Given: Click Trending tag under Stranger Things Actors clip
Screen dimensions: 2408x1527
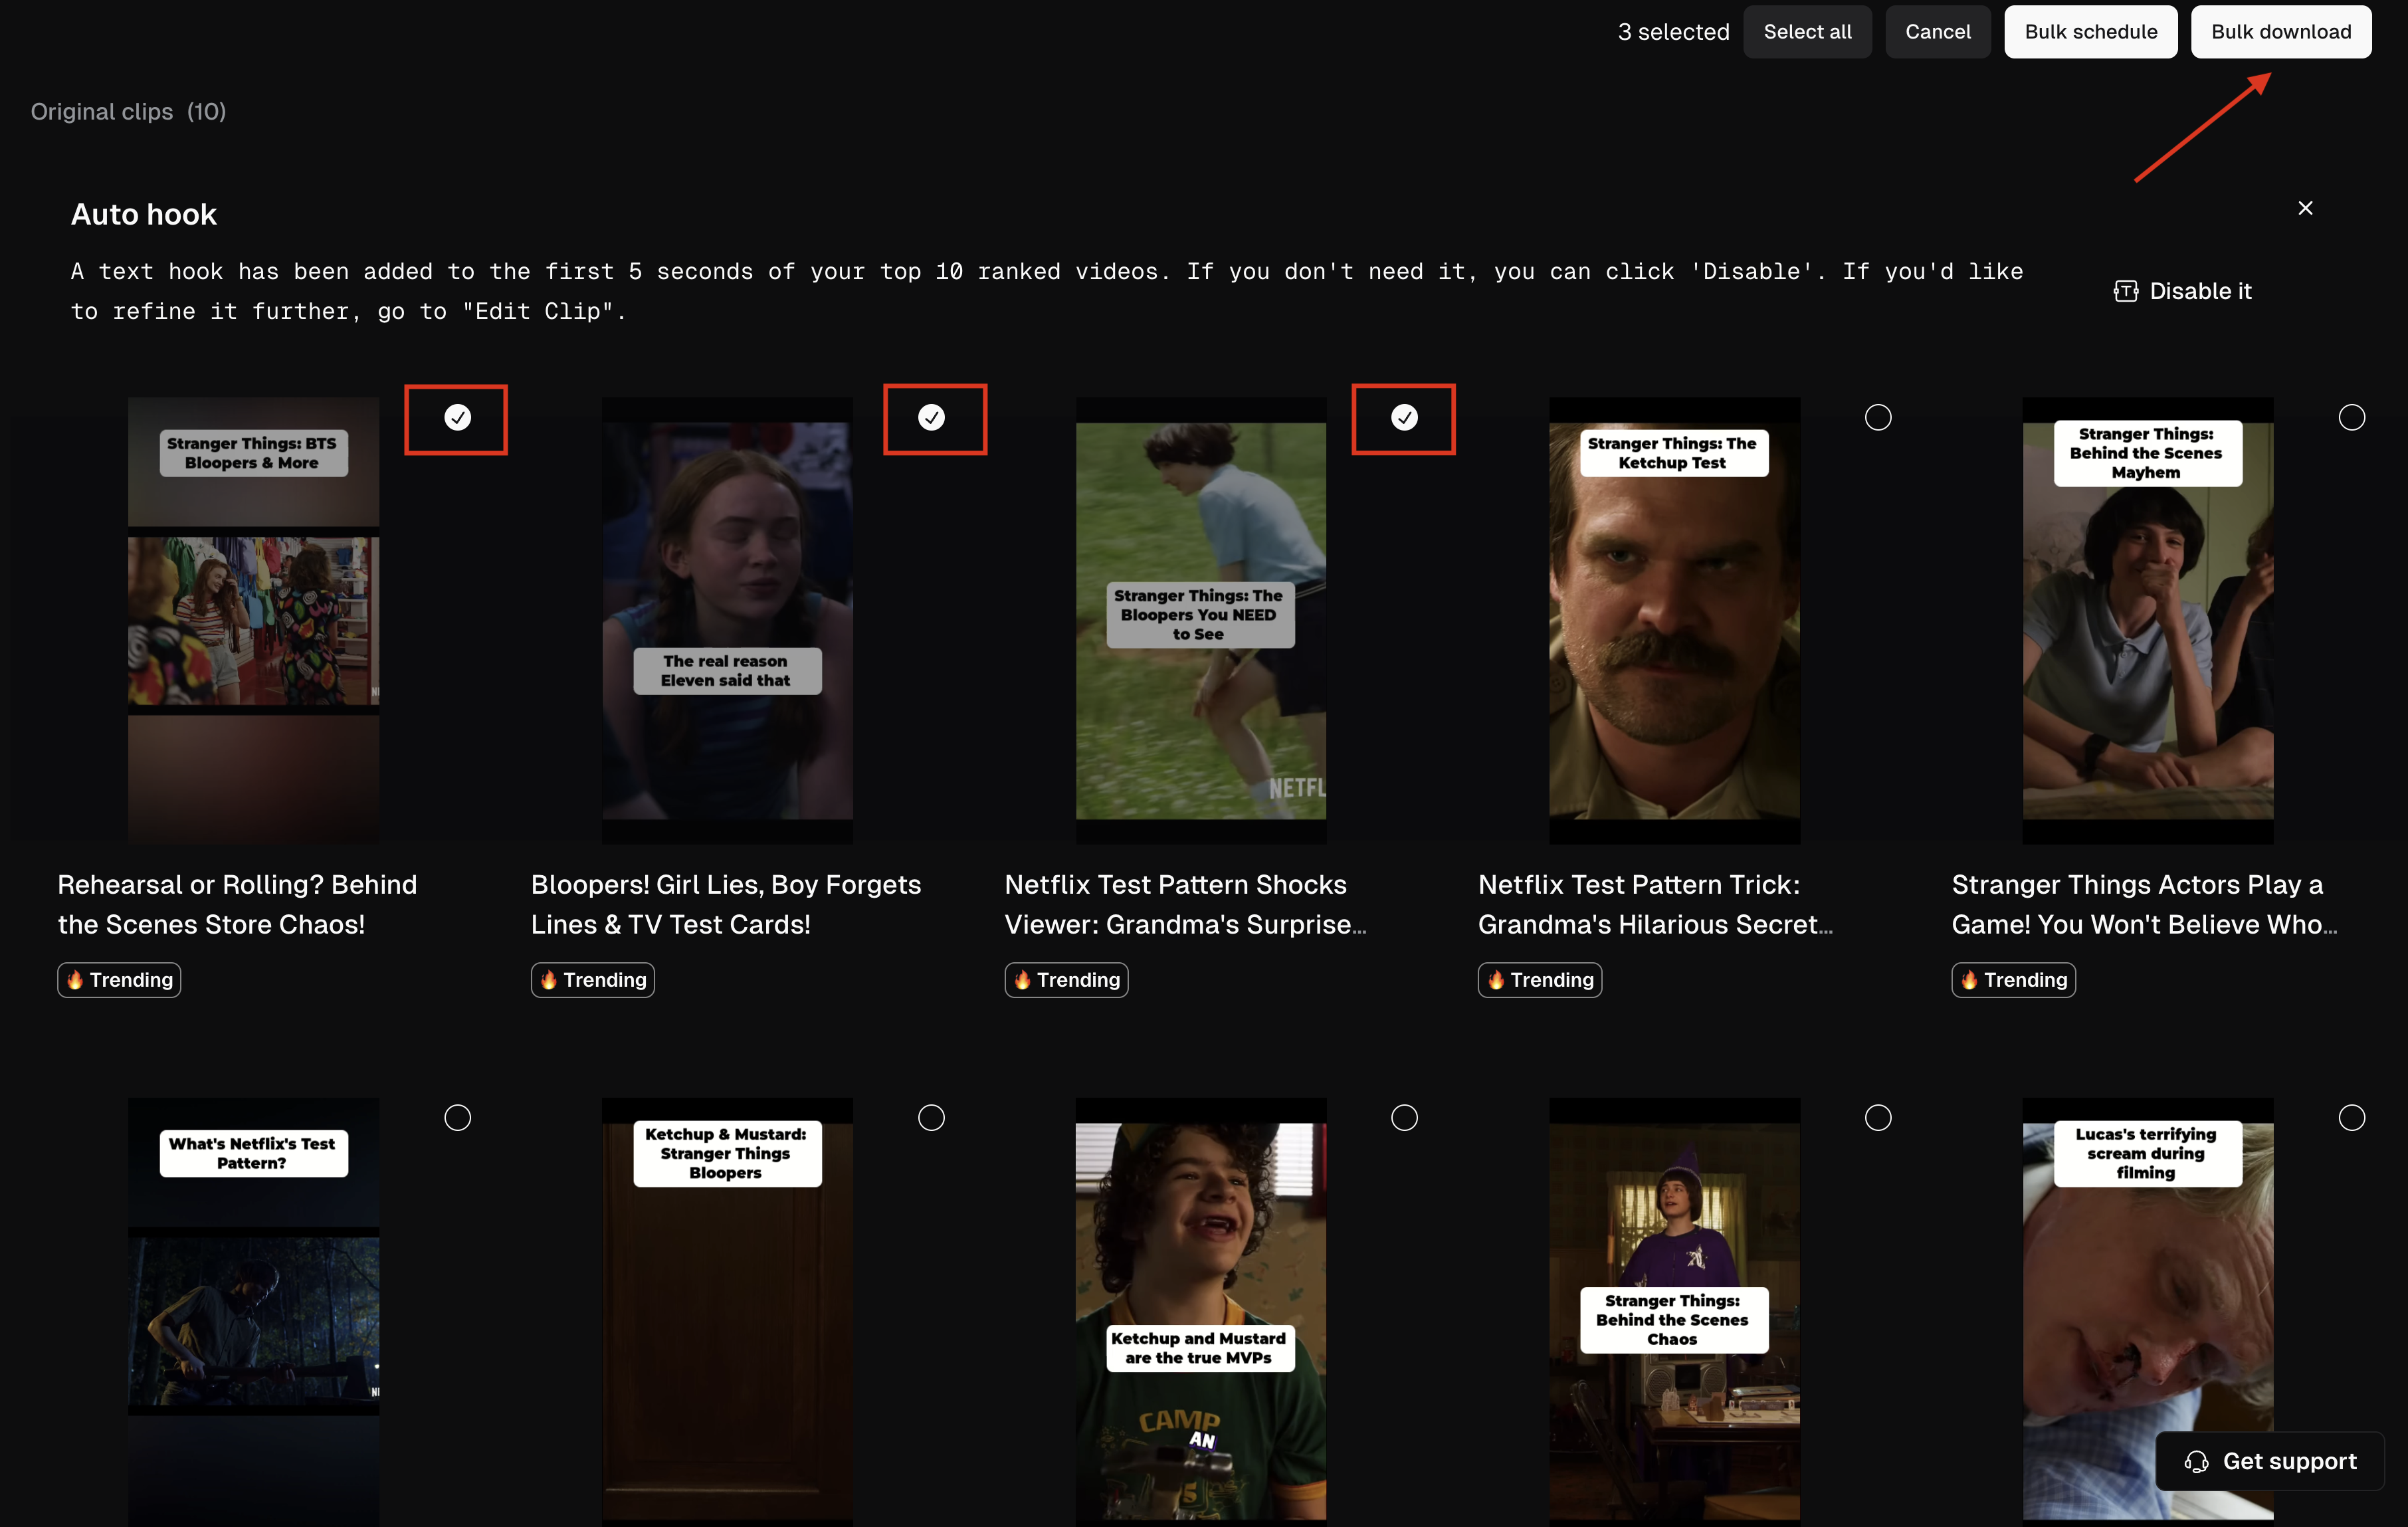Looking at the screenshot, I should point(2013,979).
